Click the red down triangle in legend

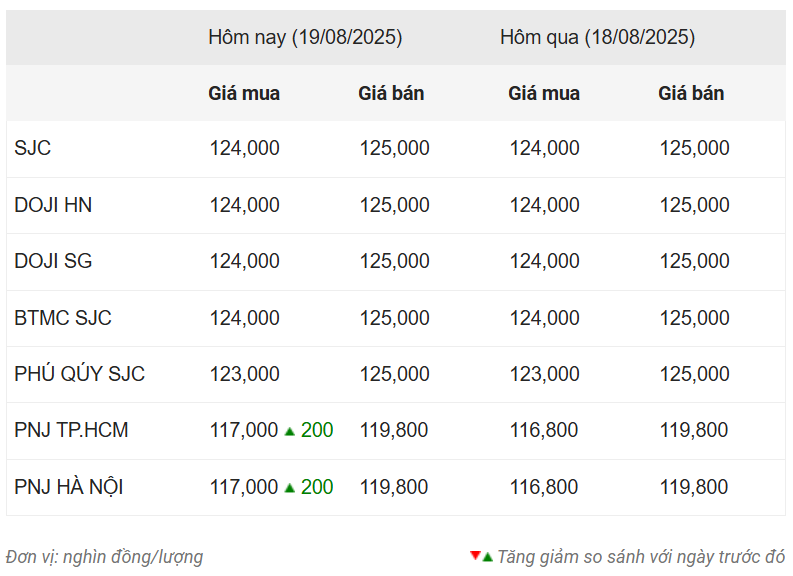click(475, 556)
